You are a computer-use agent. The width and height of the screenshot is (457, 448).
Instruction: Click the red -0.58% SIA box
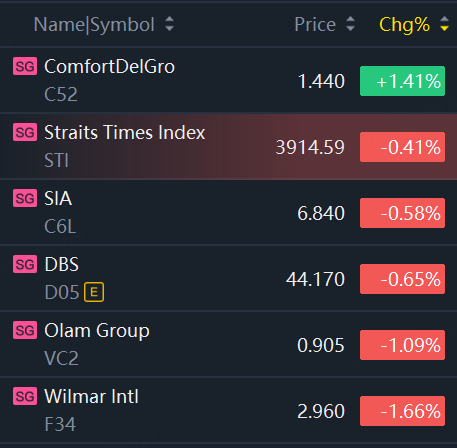402,213
